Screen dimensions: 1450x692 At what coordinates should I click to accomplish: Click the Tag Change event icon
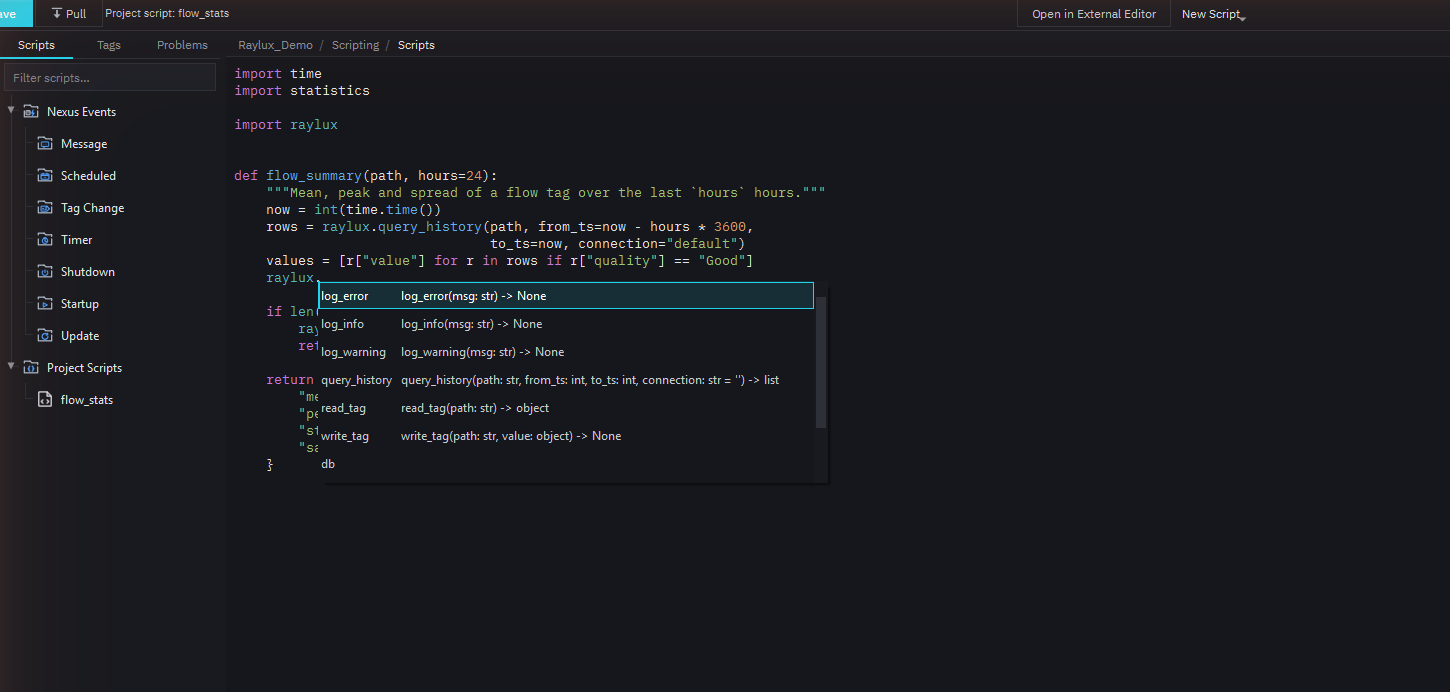click(x=44, y=208)
